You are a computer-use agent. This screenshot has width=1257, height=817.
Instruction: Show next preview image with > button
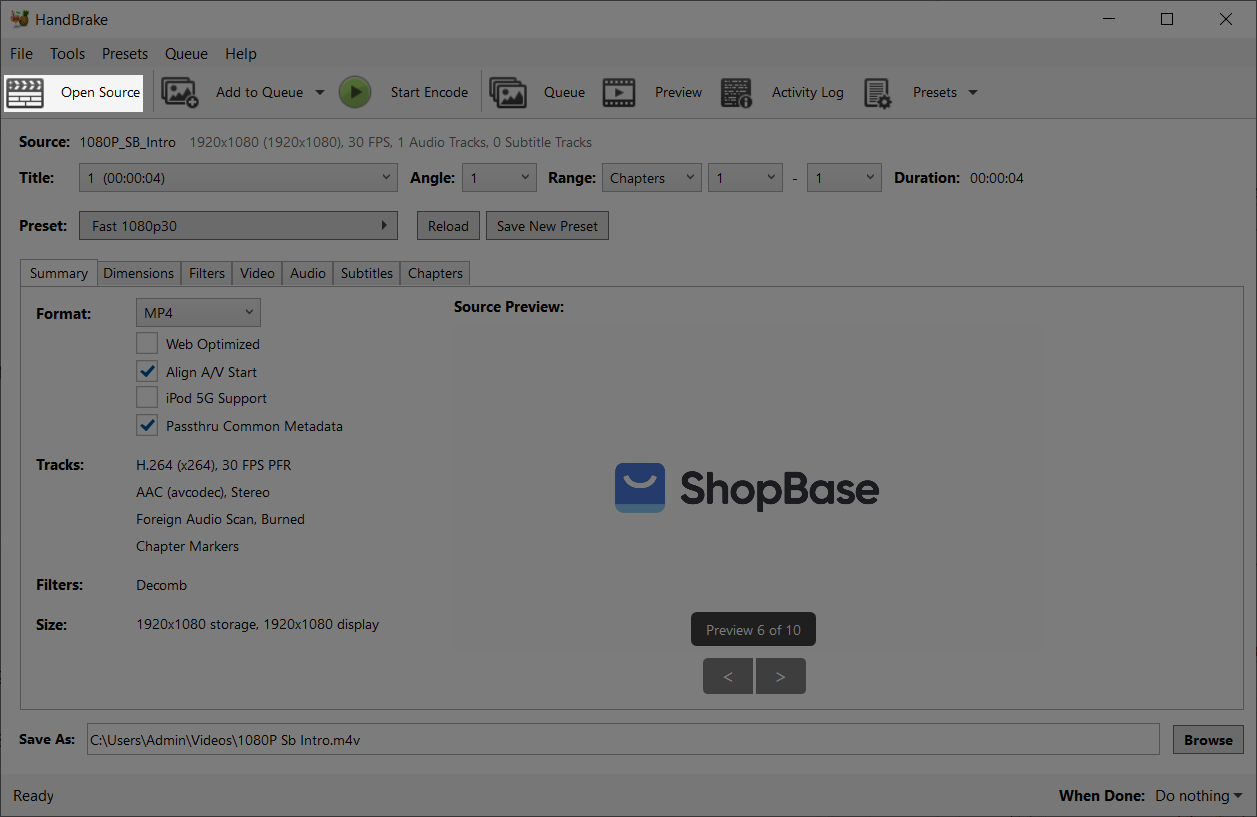coord(781,677)
